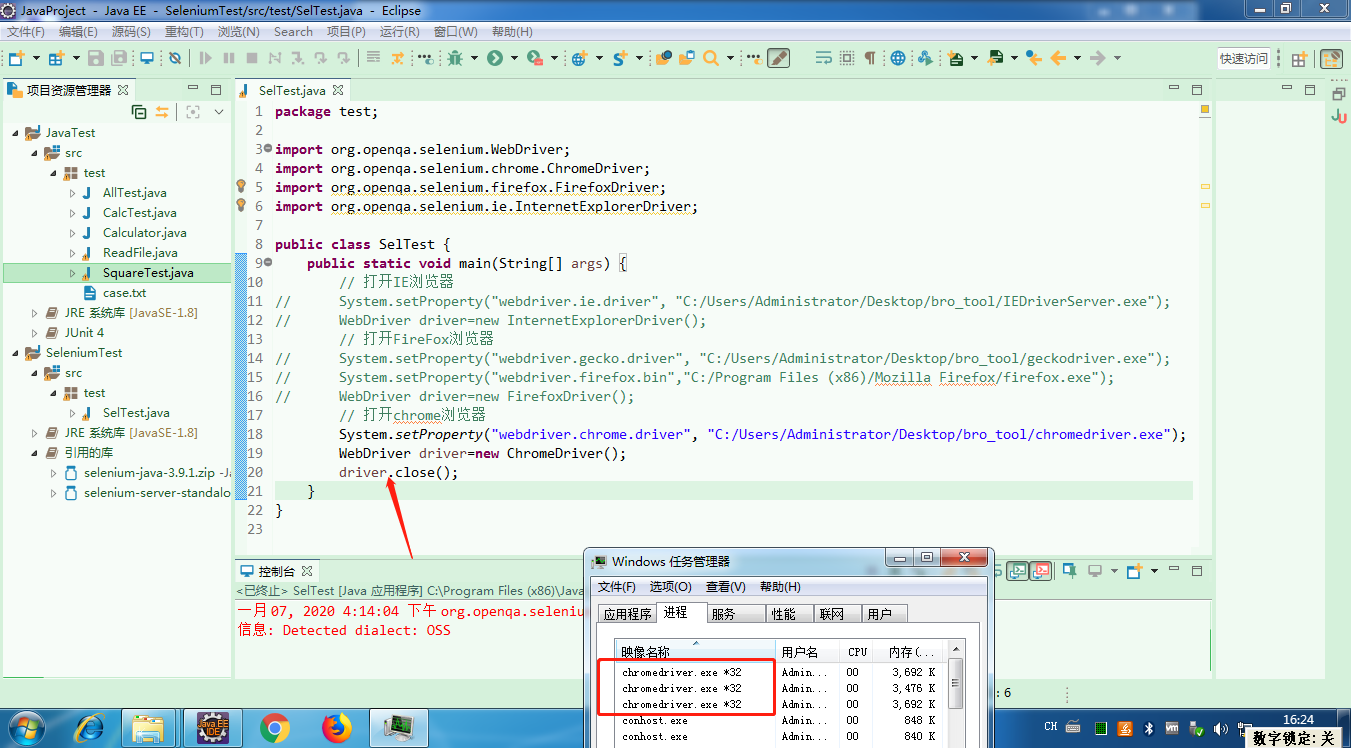This screenshot has width=1351, height=748.
Task: Expand the JUnit 4 library node
Action: (x=34, y=333)
